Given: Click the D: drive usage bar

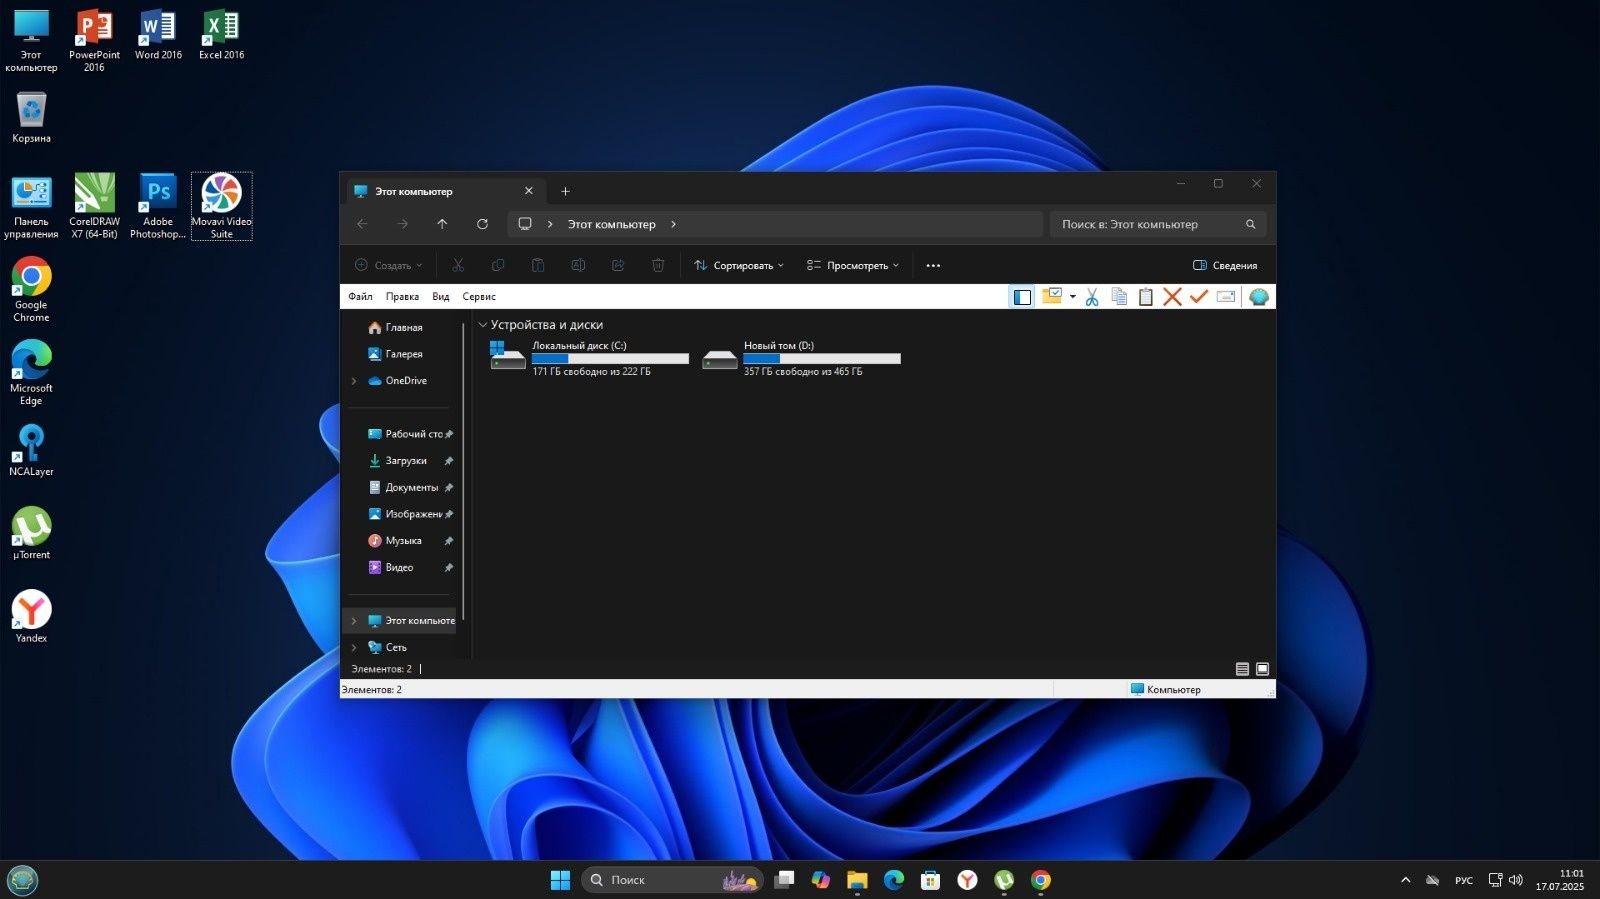Looking at the screenshot, I should pos(822,358).
